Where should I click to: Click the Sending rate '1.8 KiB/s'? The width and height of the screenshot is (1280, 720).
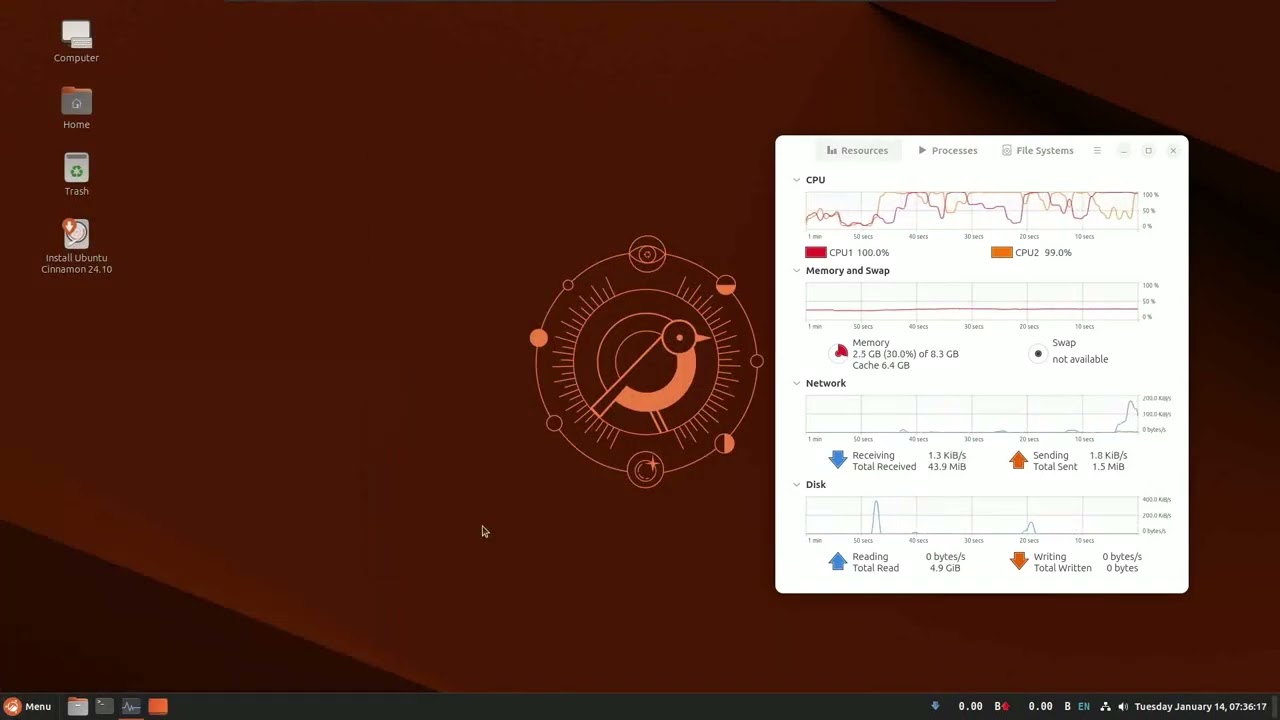(1108, 456)
